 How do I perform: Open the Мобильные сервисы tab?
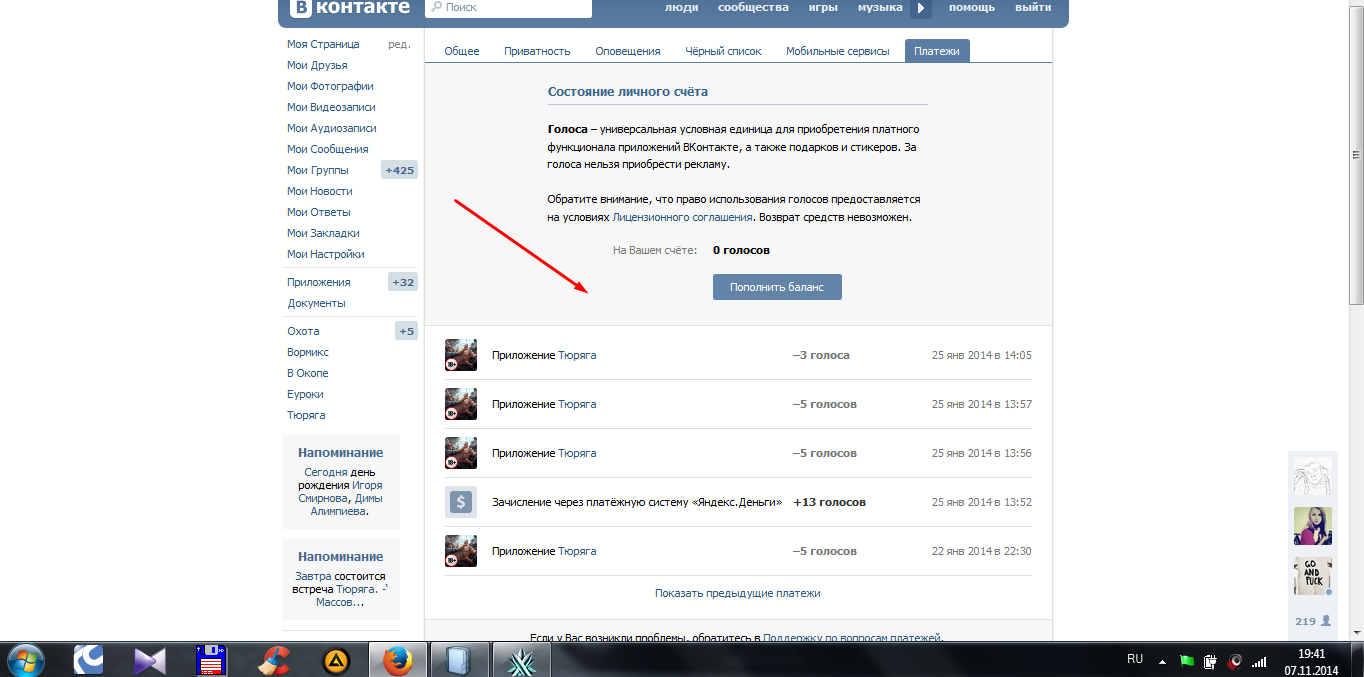(838, 51)
